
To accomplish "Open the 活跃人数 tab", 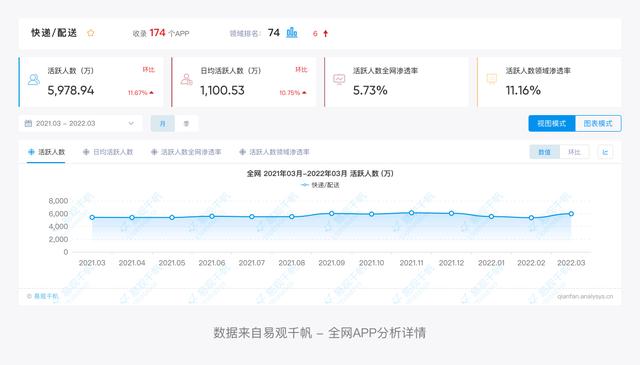I will pos(46,152).
